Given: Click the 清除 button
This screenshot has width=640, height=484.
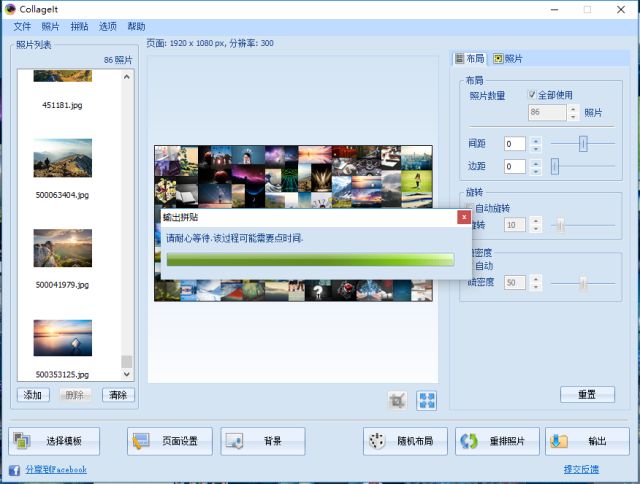Looking at the screenshot, I should [118, 395].
